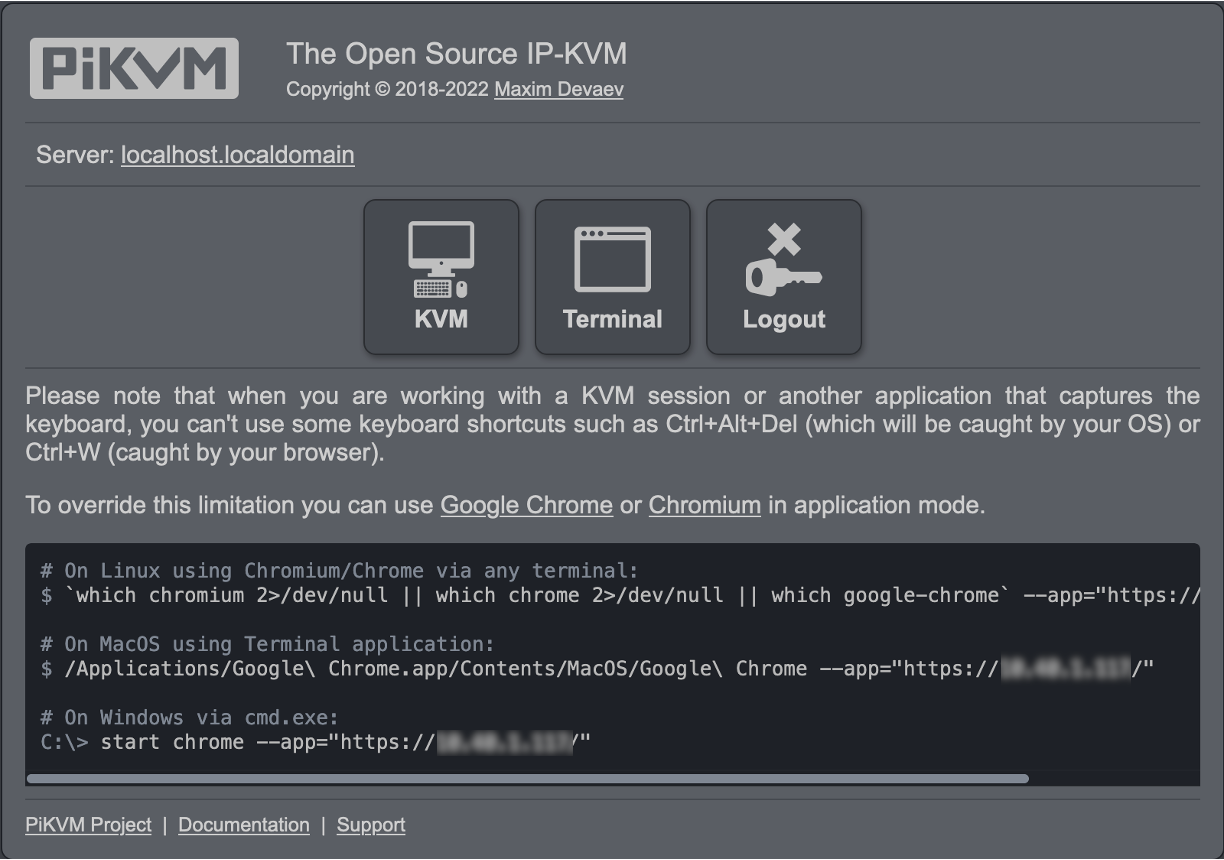The height and width of the screenshot is (860, 1224).
Task: Open the KVM console
Action: [441, 277]
